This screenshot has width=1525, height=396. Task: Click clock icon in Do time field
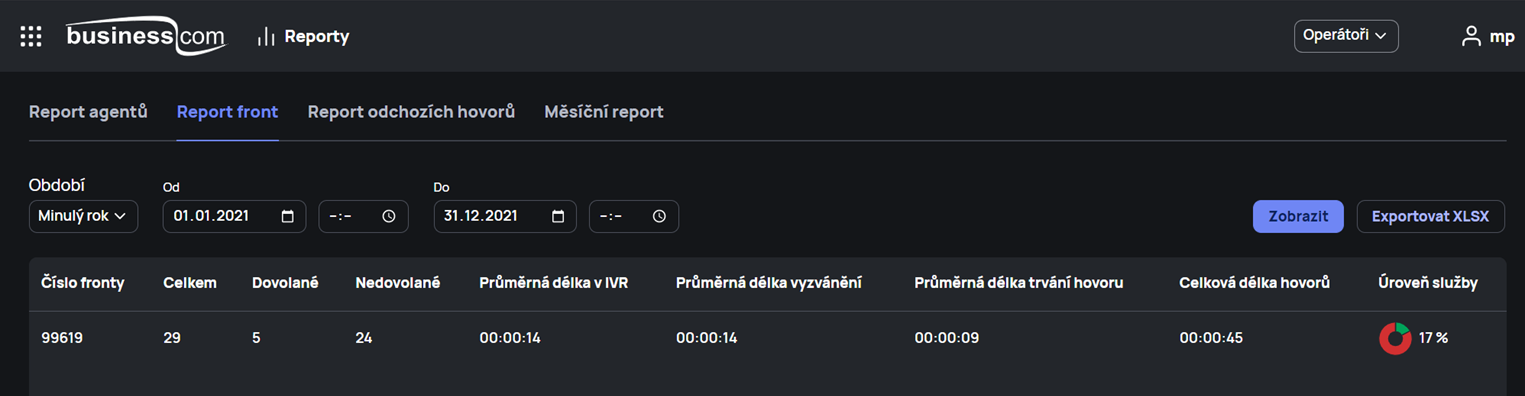[x=659, y=216]
